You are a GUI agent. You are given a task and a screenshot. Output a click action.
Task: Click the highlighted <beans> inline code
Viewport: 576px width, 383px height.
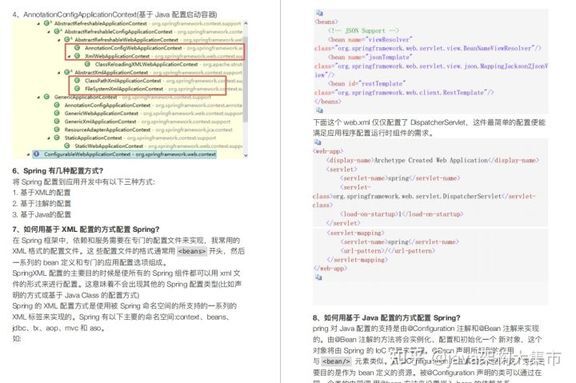tap(192, 251)
